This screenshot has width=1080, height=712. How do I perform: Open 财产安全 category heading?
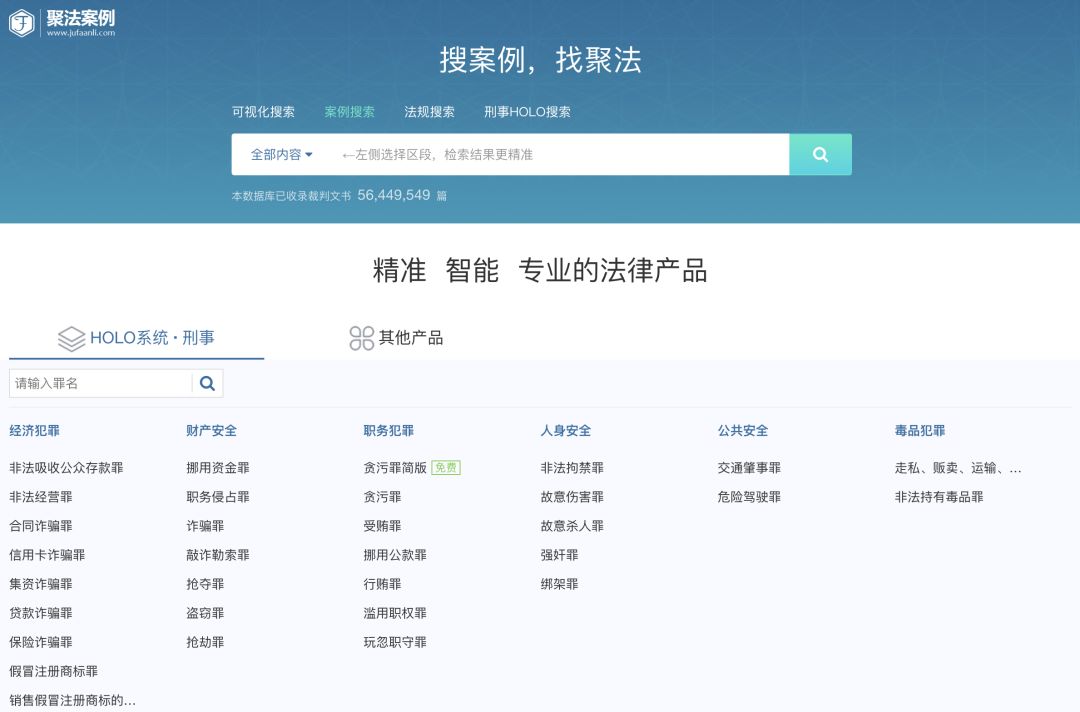coord(211,430)
